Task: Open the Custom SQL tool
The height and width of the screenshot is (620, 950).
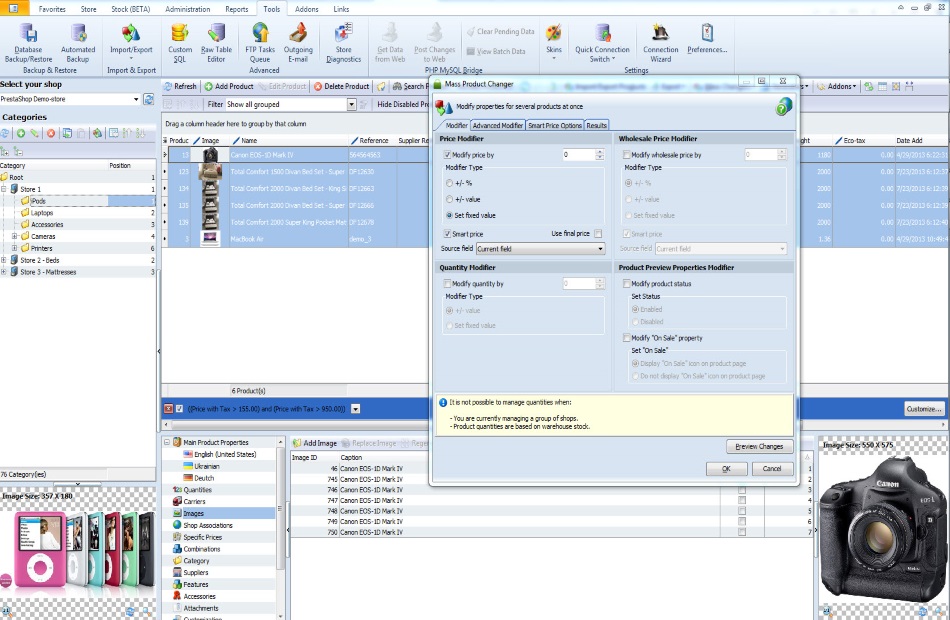Action: pos(180,42)
